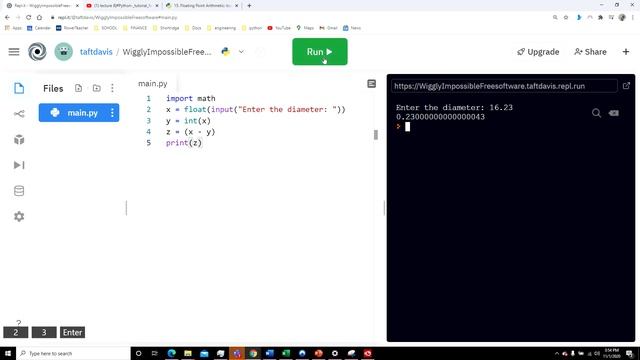Screen dimensions: 640x360
Task: Open the Files panel three-dot menu
Action: tap(112, 88)
